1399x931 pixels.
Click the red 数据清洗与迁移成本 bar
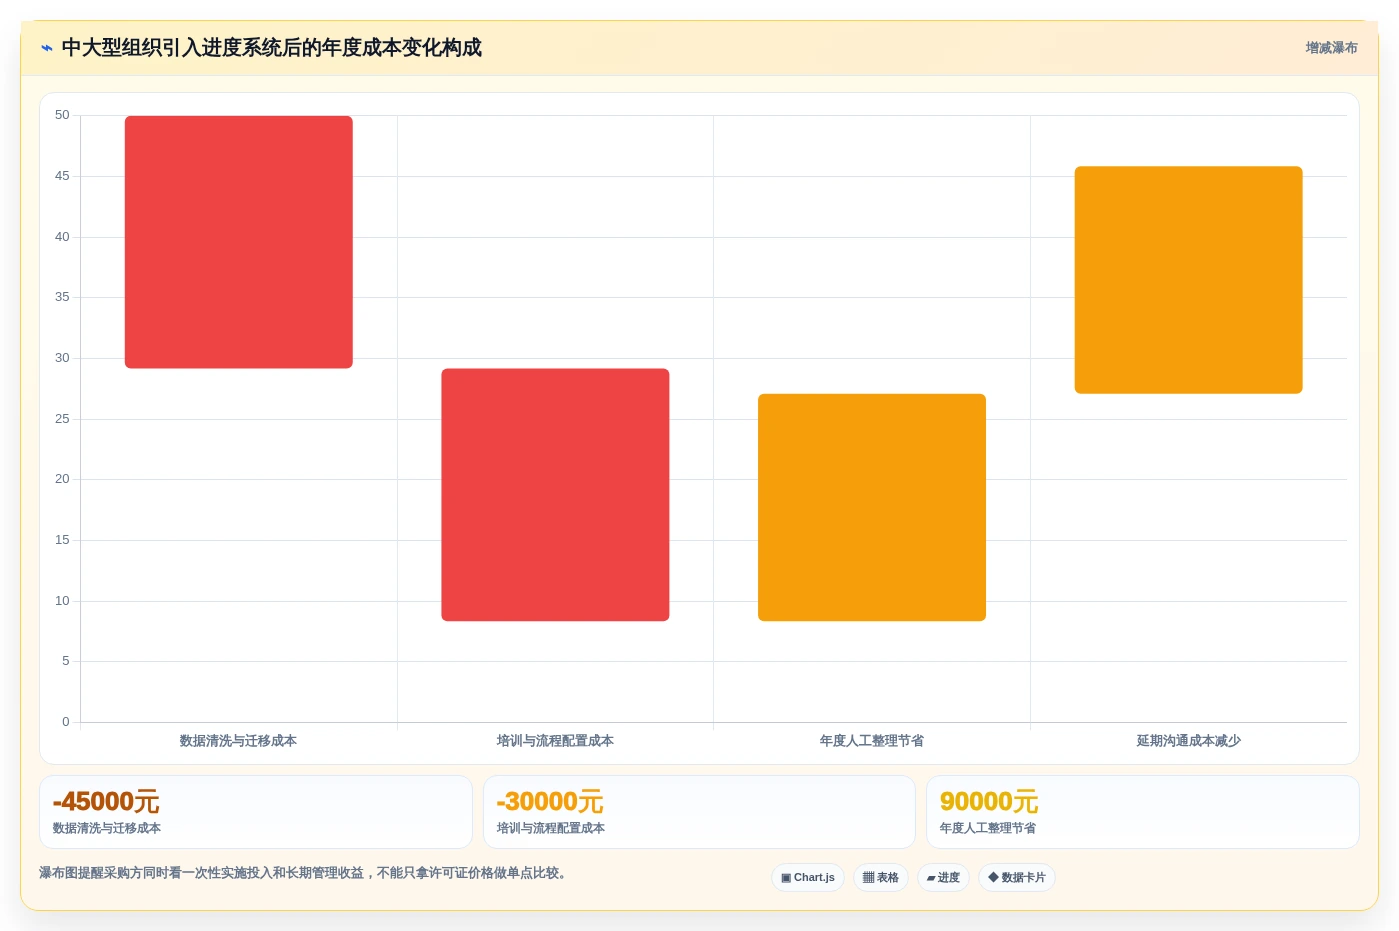(239, 242)
